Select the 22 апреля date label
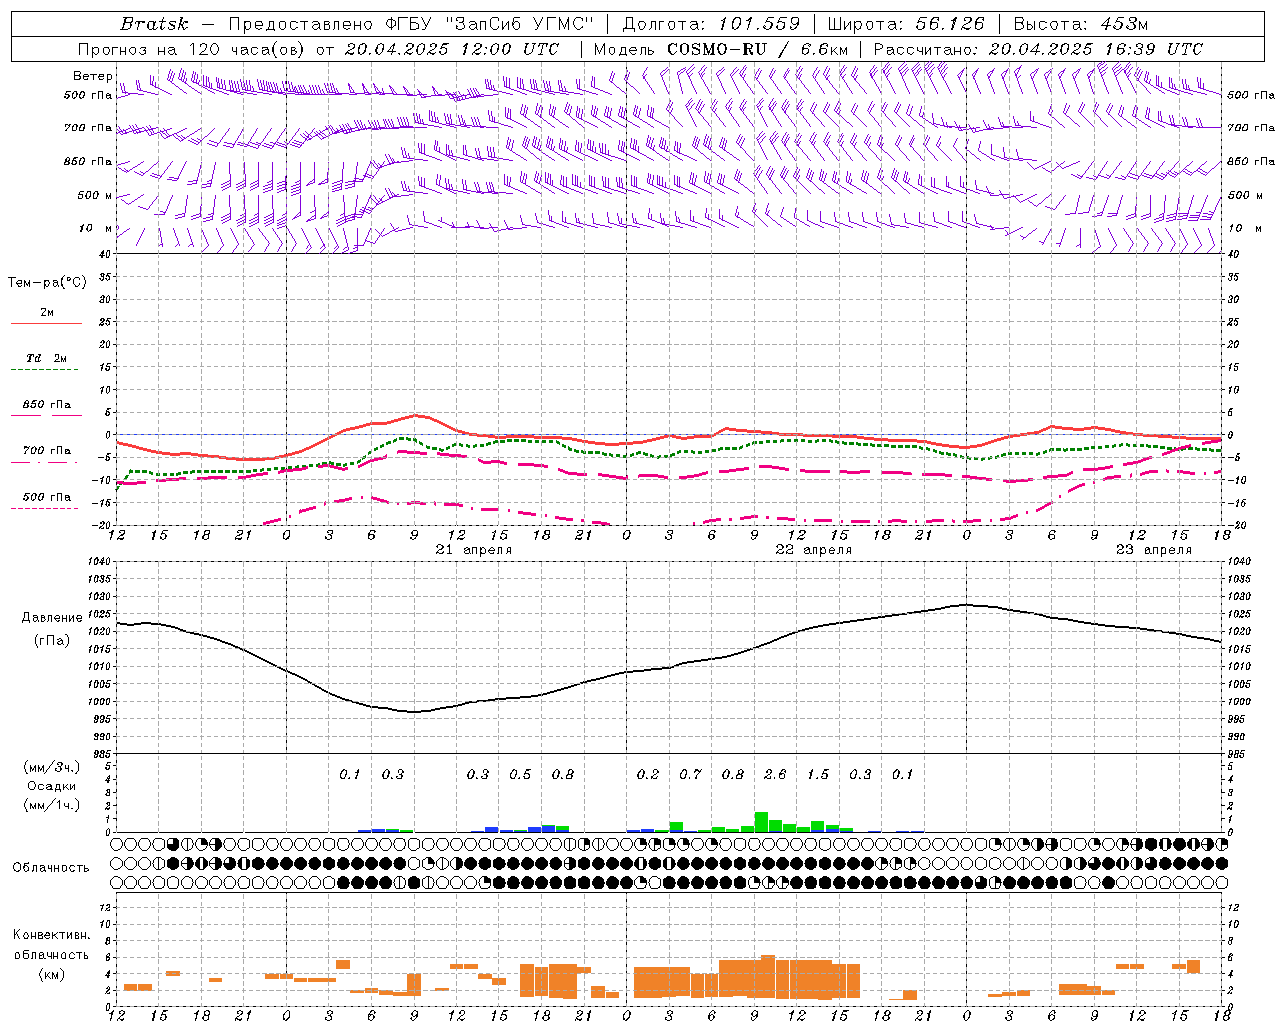This screenshot has width=1280, height=1024. 814,550
